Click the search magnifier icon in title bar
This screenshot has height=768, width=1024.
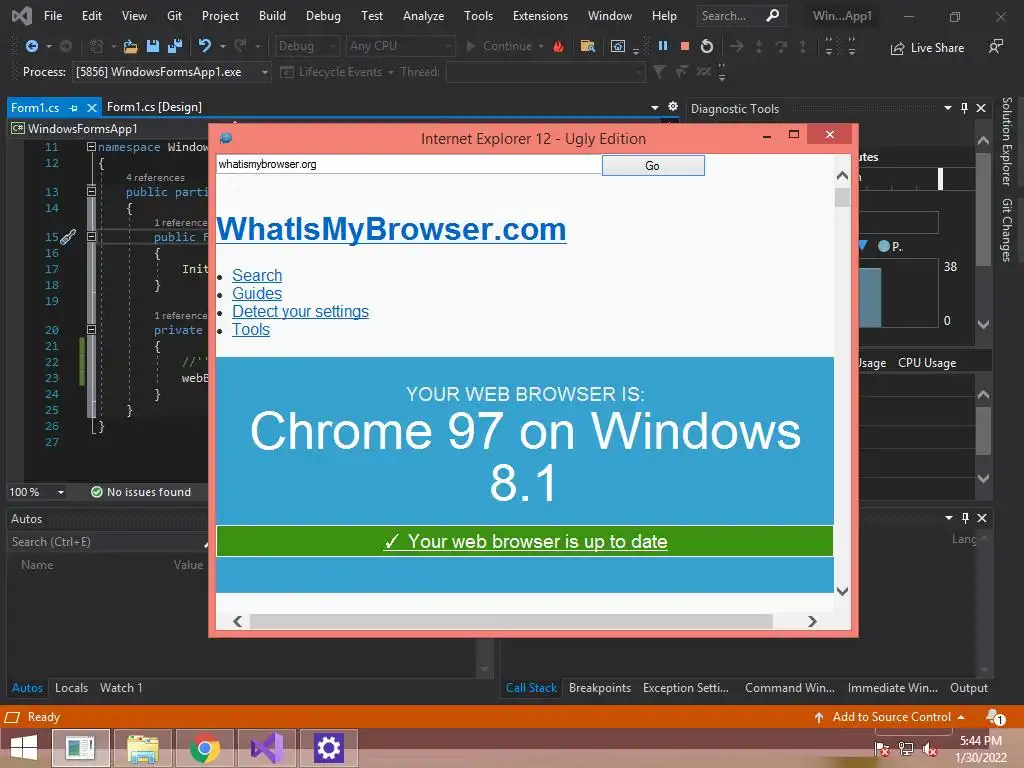[773, 15]
